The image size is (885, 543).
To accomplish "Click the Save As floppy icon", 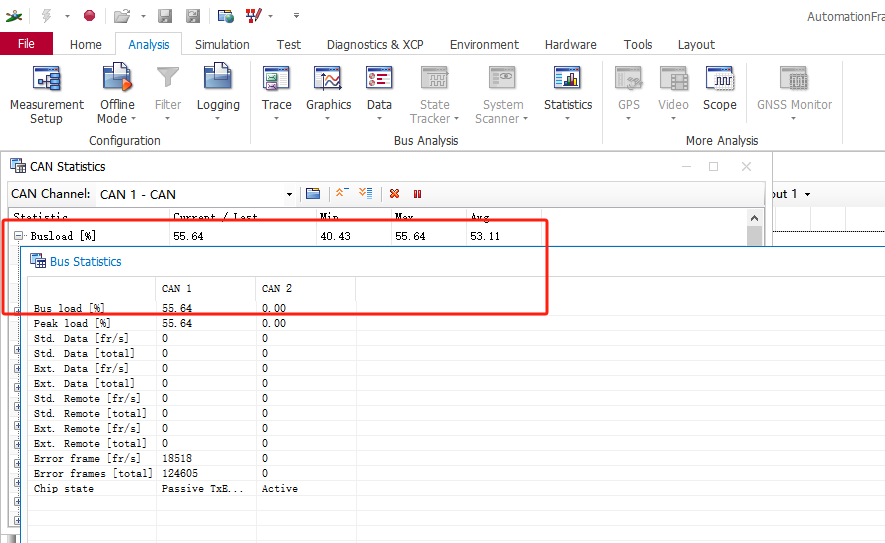I will coord(193,16).
